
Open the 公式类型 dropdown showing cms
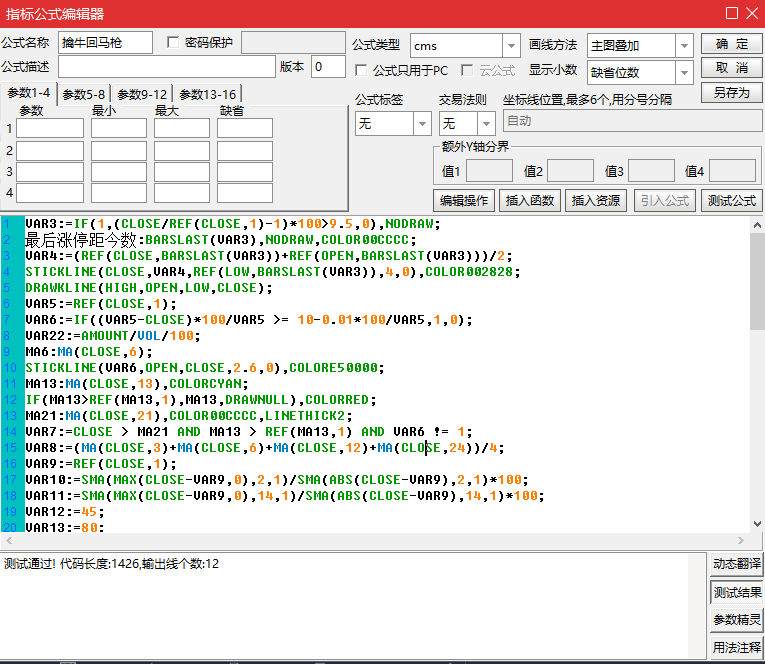pos(511,46)
